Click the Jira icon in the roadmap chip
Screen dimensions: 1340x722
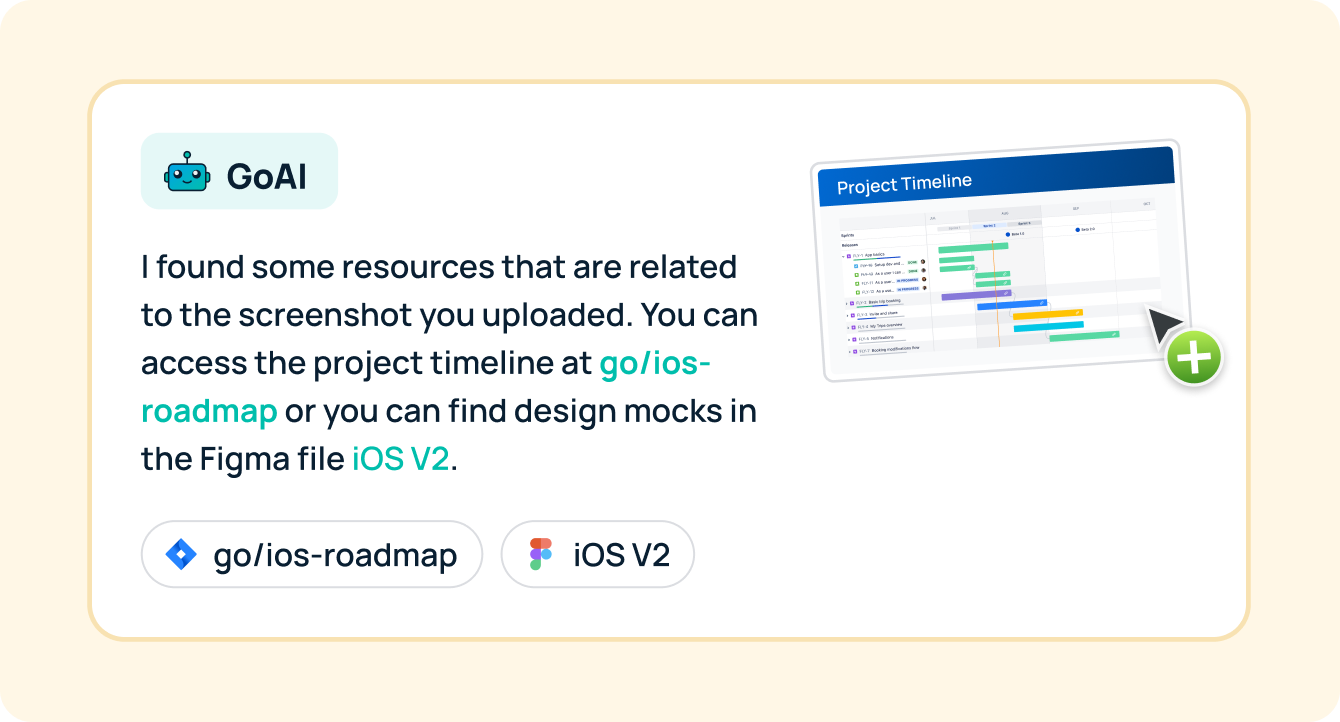point(181,554)
